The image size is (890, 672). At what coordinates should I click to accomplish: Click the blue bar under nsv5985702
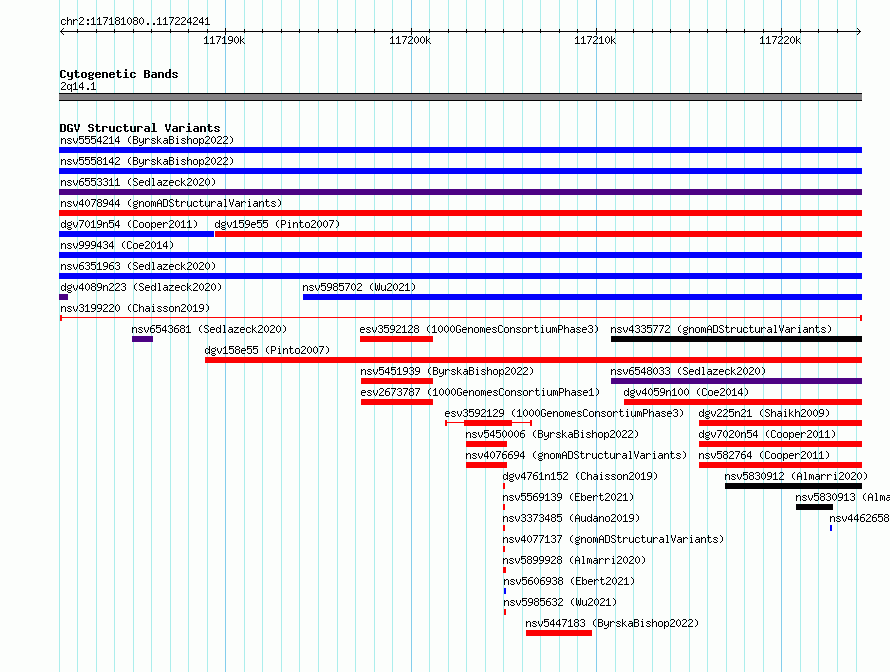582,297
